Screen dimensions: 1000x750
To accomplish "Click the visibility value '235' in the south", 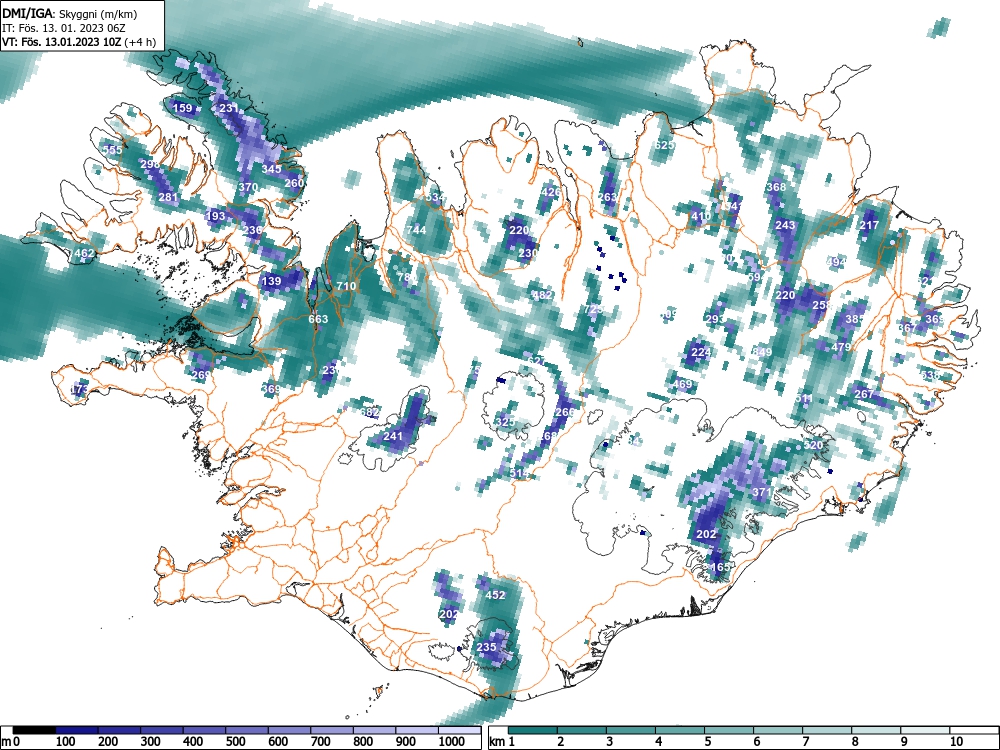I will pos(487,647).
